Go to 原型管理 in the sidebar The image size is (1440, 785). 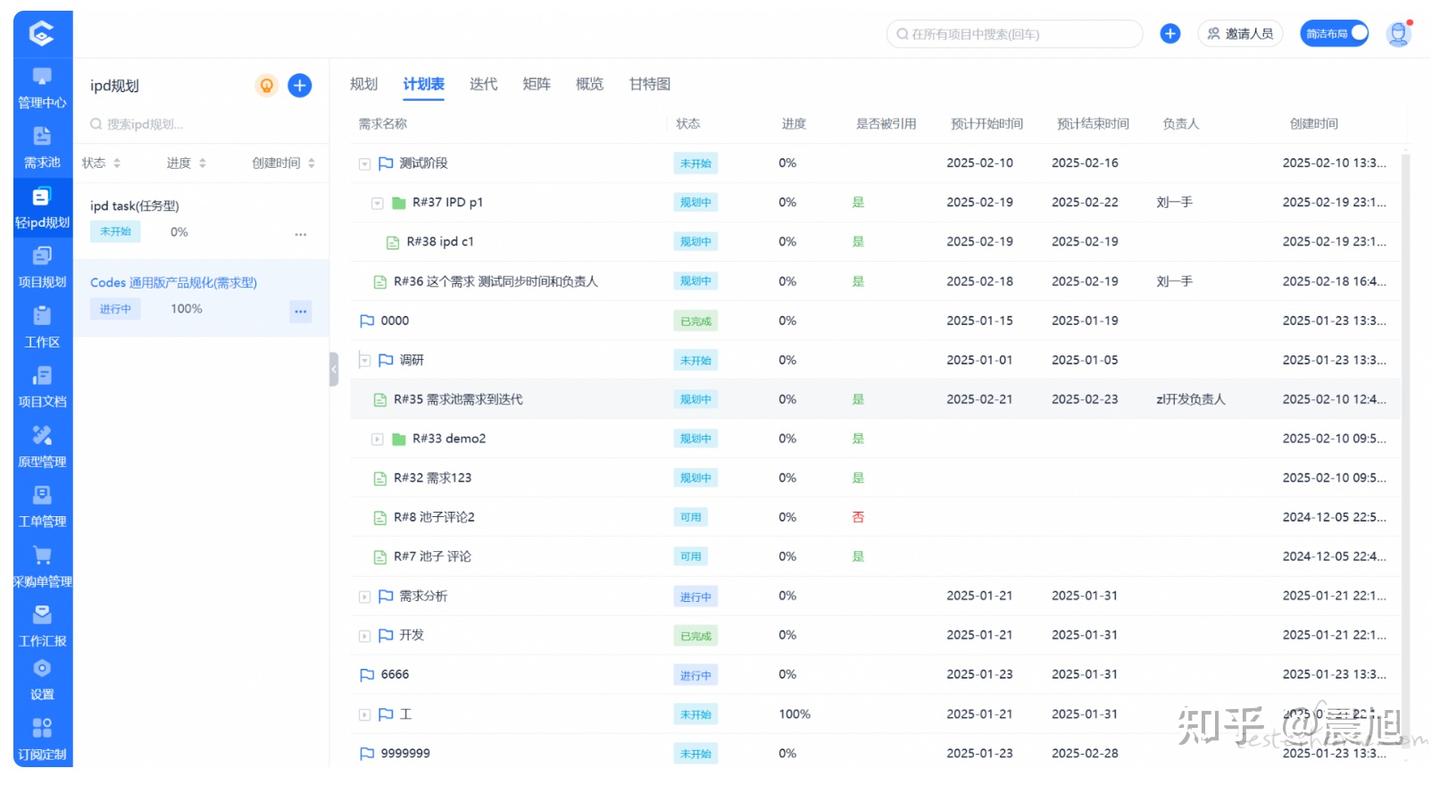[x=42, y=447]
